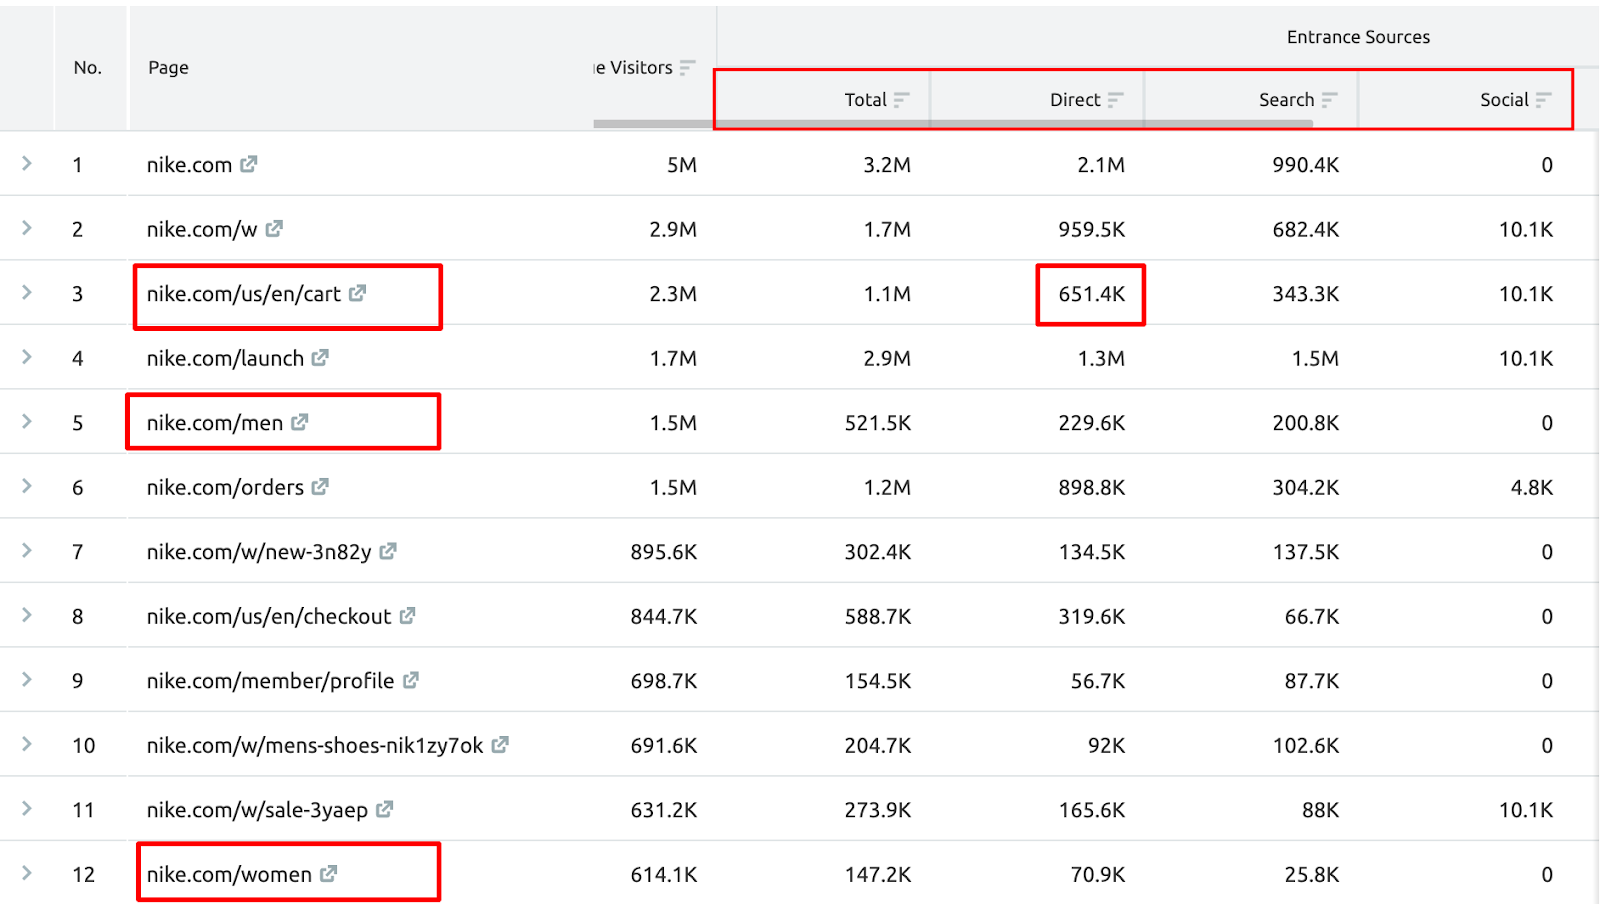Image resolution: width=1600 pixels, height=904 pixels.
Task: Click the Direct column header
Action: point(1075,99)
